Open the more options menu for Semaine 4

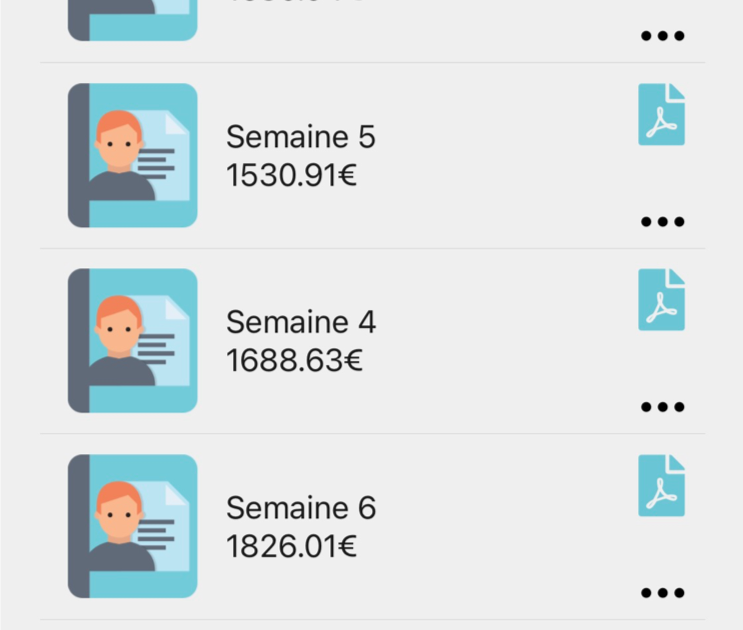coord(662,406)
